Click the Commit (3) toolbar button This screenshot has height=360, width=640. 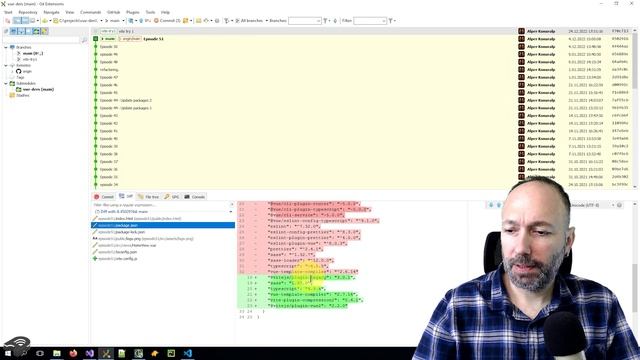(x=167, y=20)
